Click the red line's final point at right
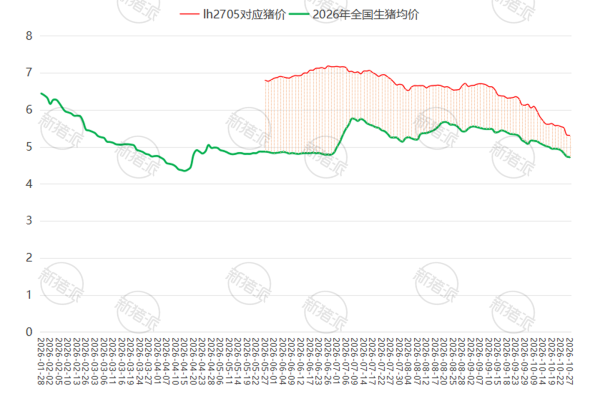The width and height of the screenshot is (600, 400). 570,136
